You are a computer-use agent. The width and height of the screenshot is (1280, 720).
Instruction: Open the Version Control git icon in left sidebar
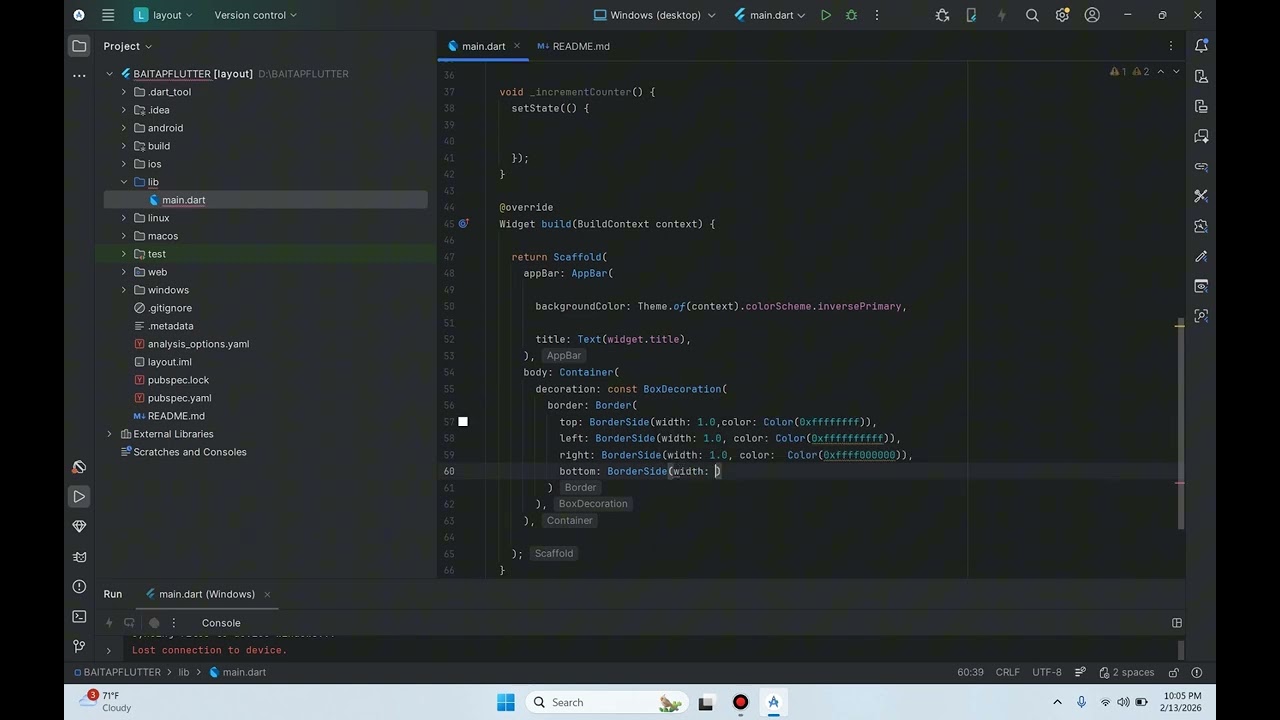pos(79,647)
